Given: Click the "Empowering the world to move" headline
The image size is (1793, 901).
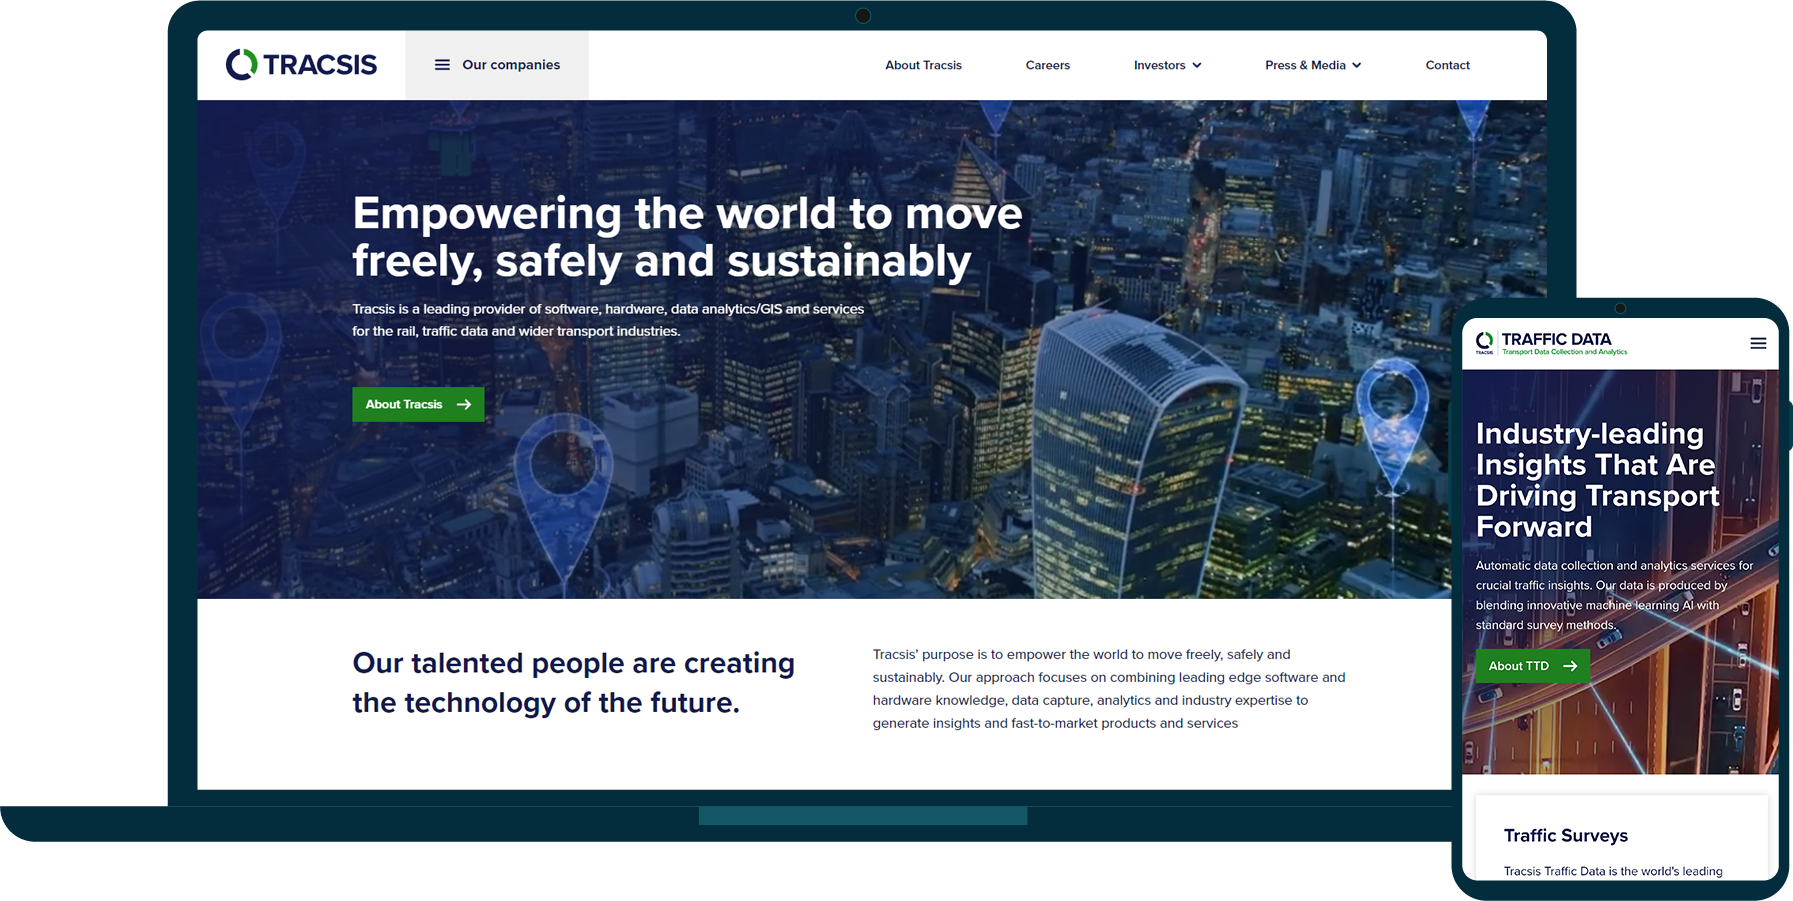Looking at the screenshot, I should tap(687, 237).
